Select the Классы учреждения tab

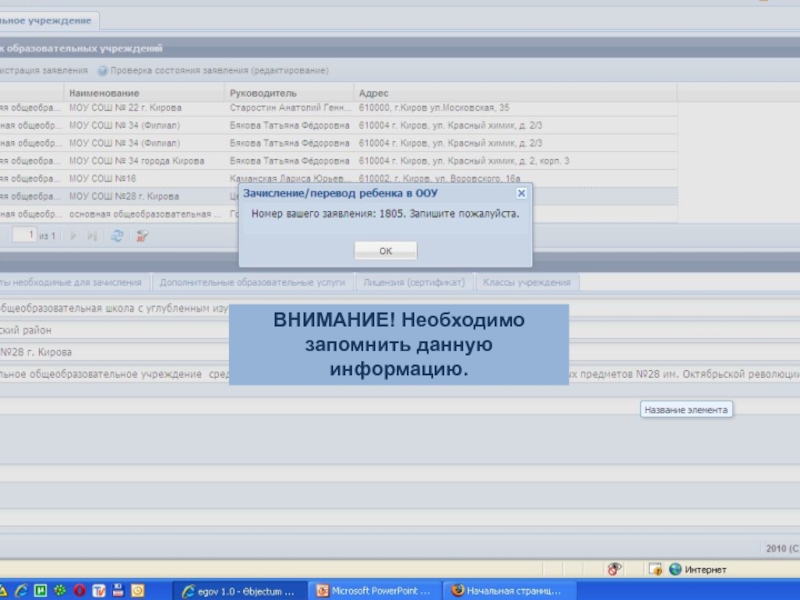click(x=526, y=283)
